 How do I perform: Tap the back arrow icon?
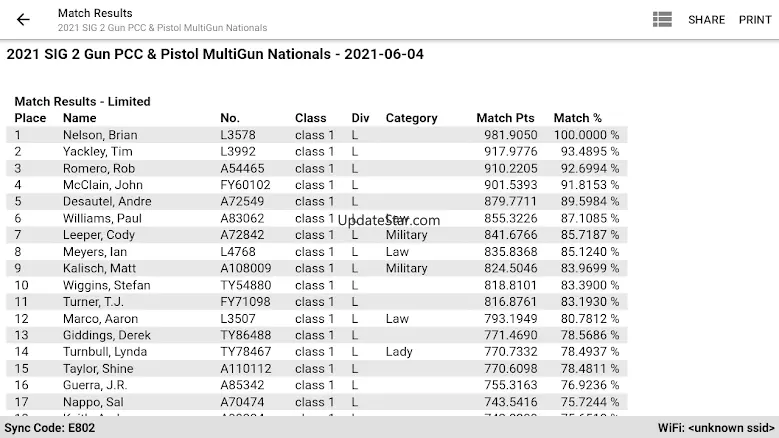click(23, 20)
